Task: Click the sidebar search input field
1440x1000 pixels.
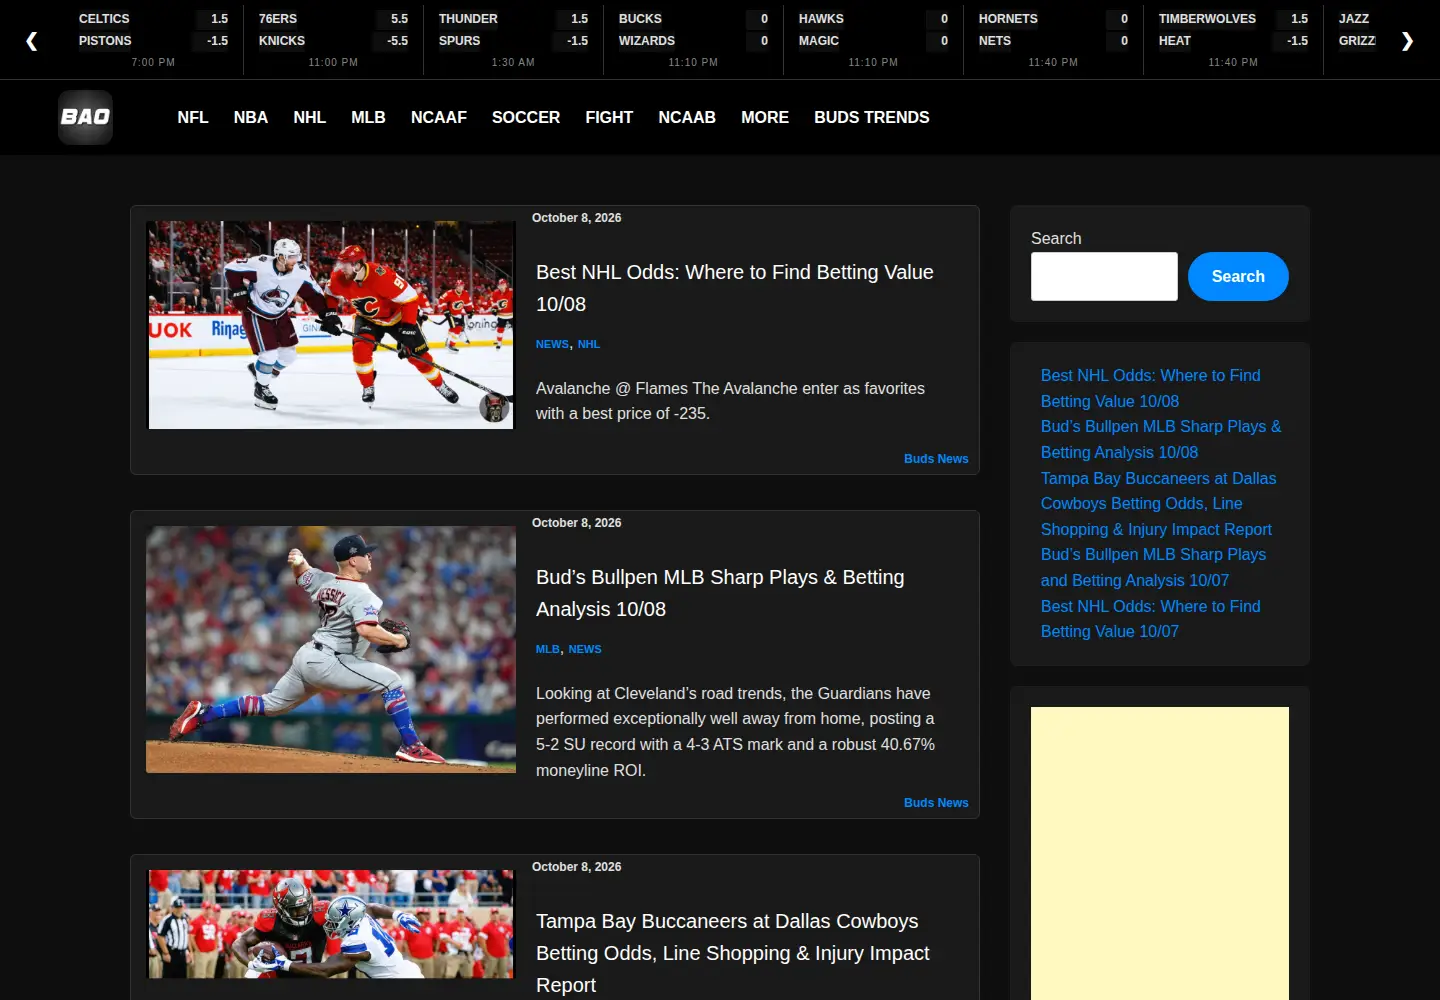Action: [1104, 276]
